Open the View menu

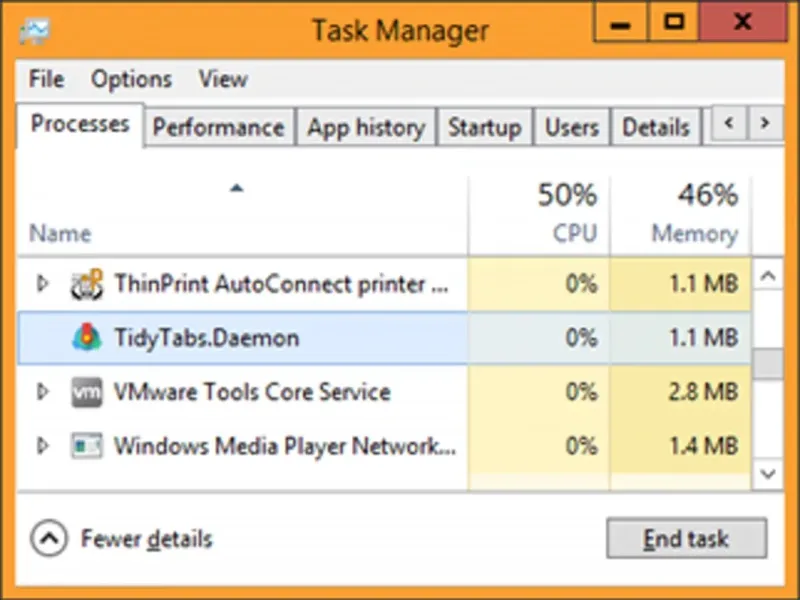[x=223, y=79]
